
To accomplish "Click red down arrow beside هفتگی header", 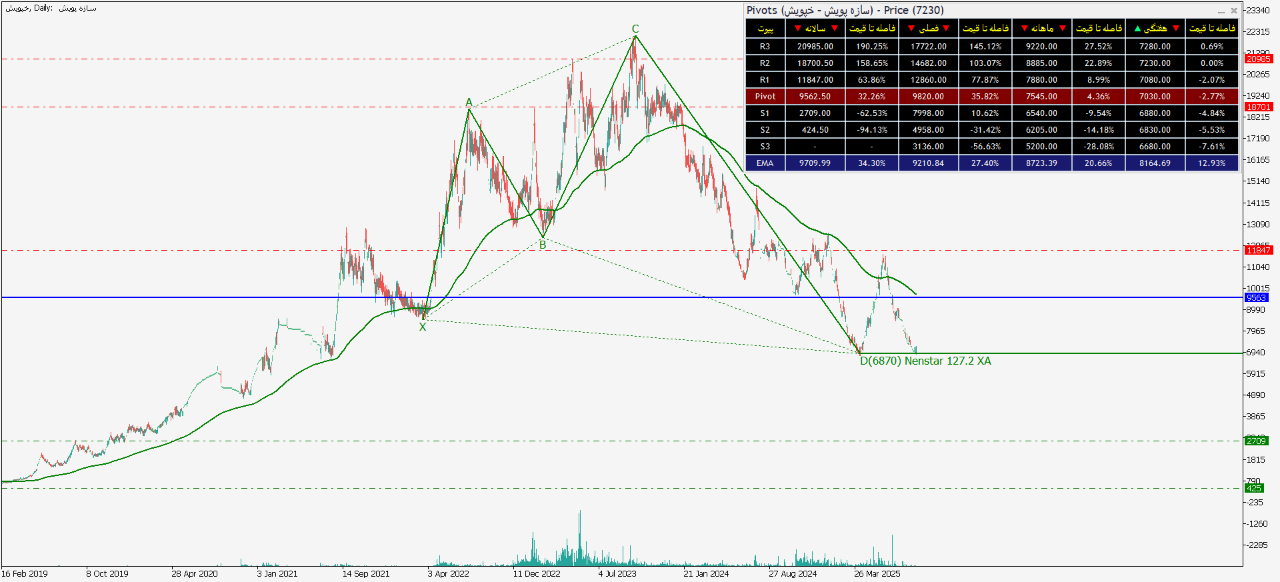I will (1176, 28).
